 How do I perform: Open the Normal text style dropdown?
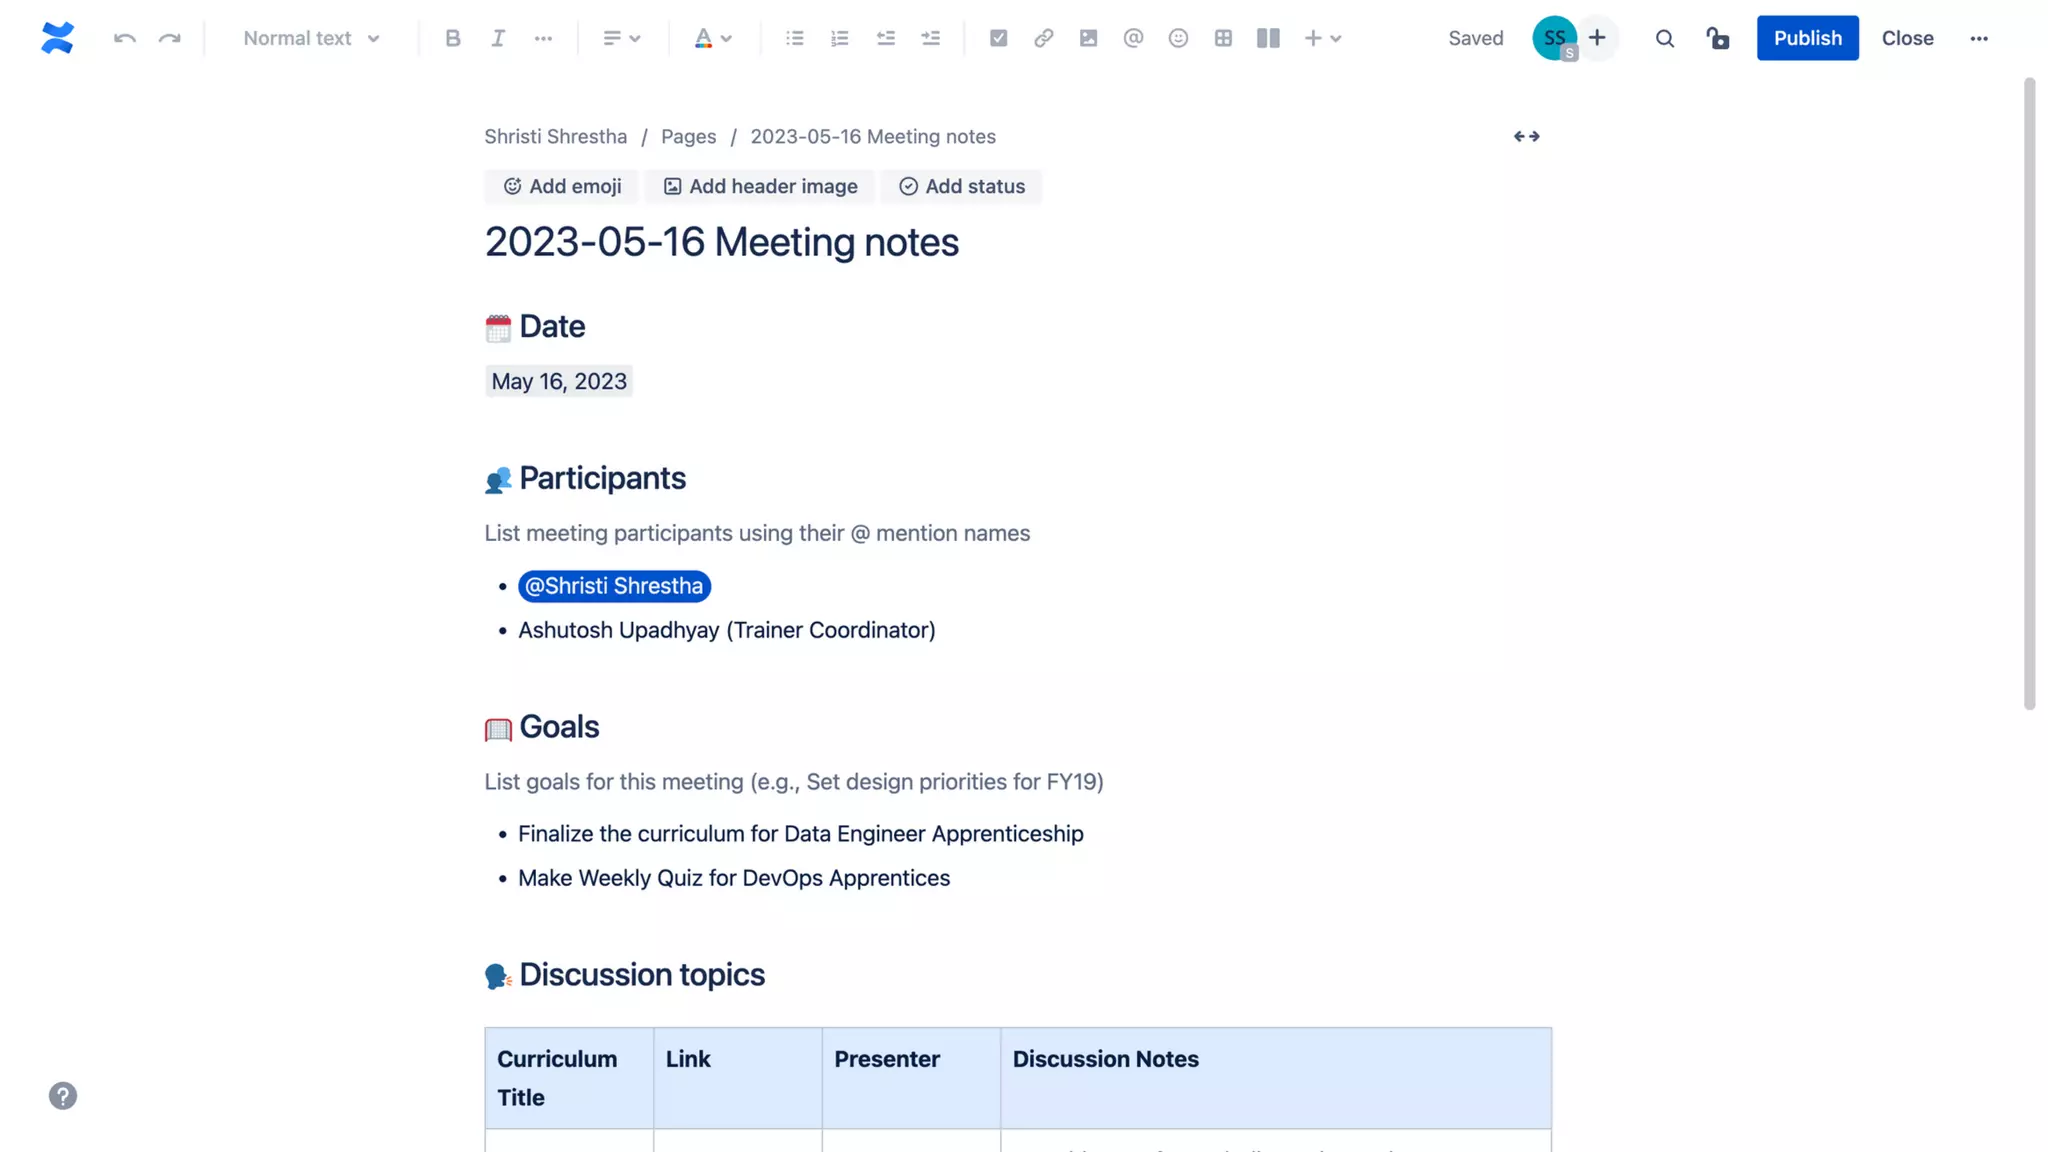click(311, 38)
